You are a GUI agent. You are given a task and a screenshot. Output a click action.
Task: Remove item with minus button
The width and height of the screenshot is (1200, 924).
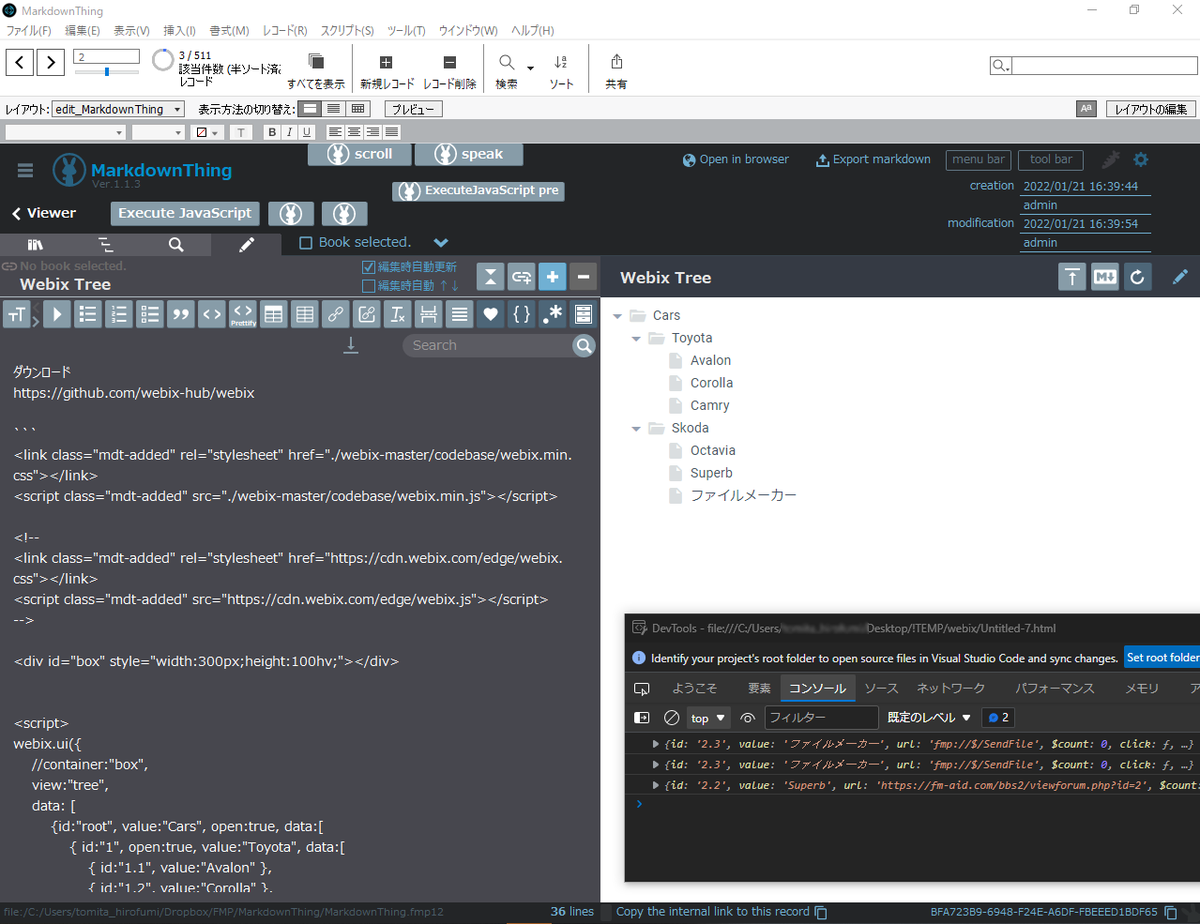pos(583,276)
